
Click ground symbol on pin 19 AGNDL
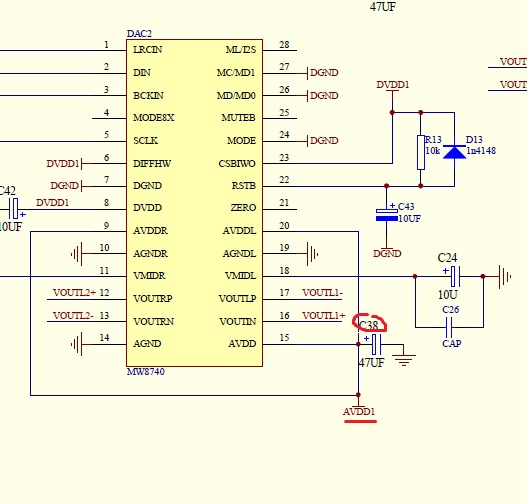312,254
